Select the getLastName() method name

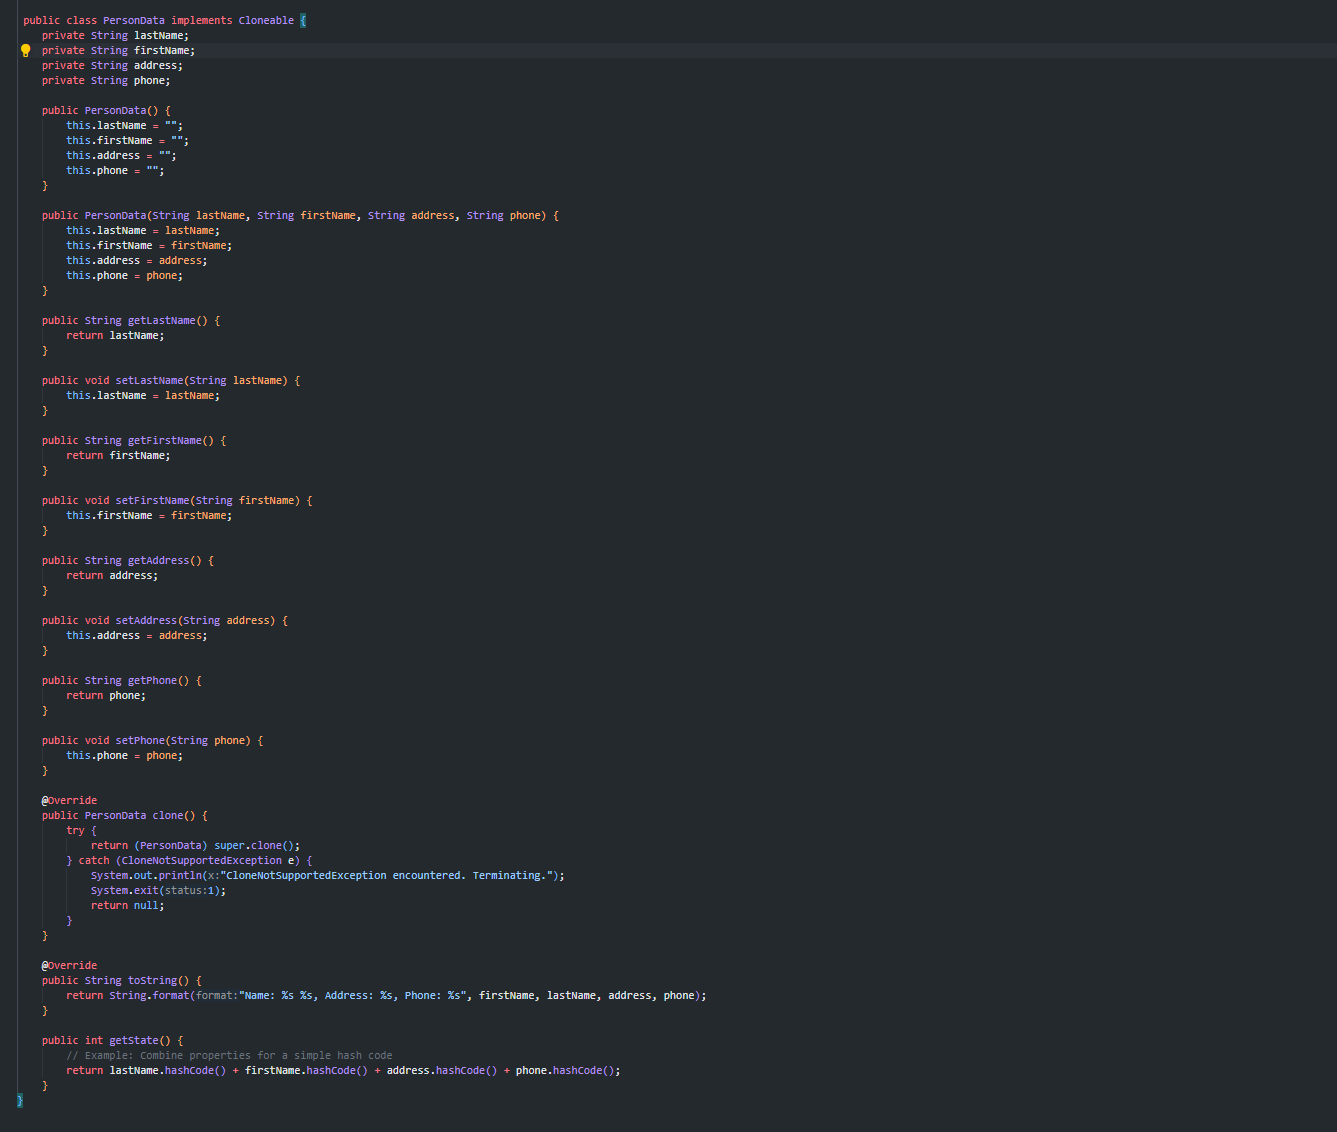point(162,320)
